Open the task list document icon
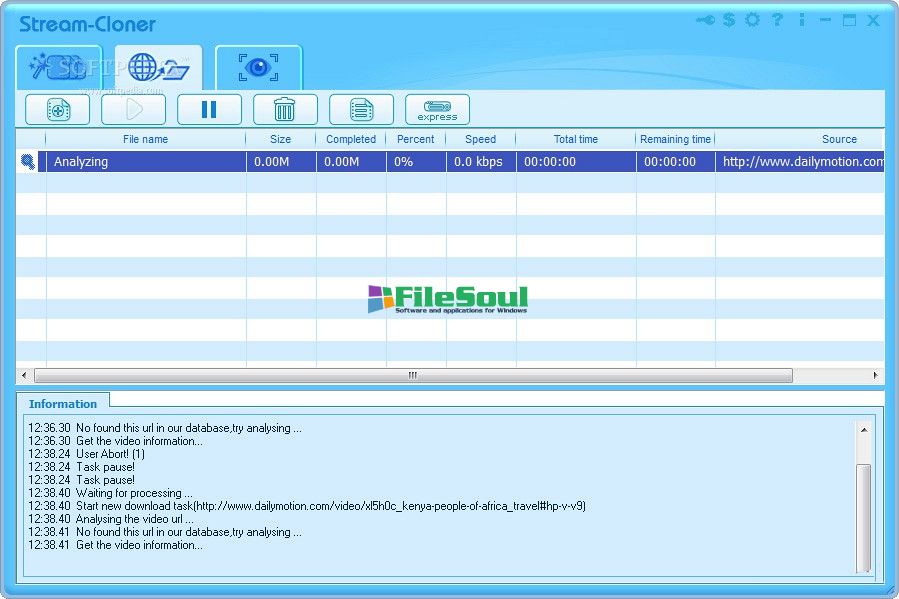The image size is (899, 599). click(361, 109)
